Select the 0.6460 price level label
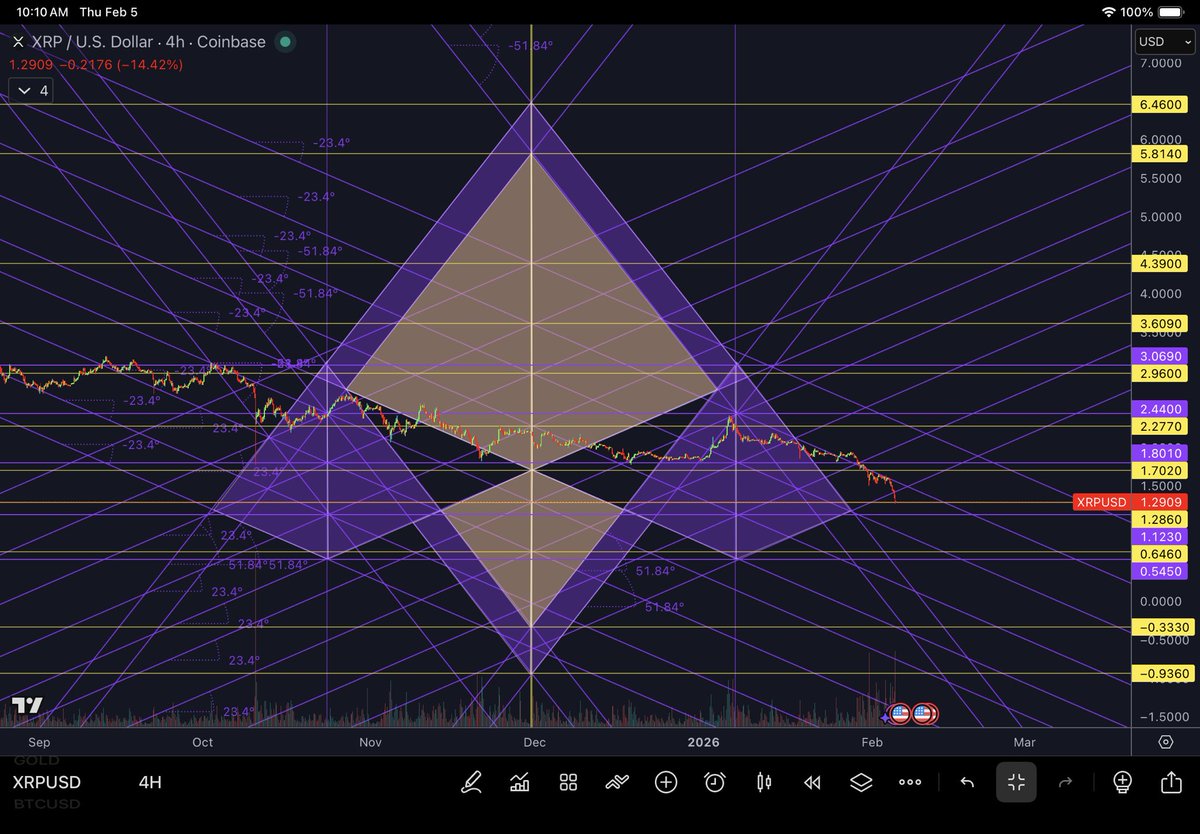1200x834 pixels. pos(1161,554)
